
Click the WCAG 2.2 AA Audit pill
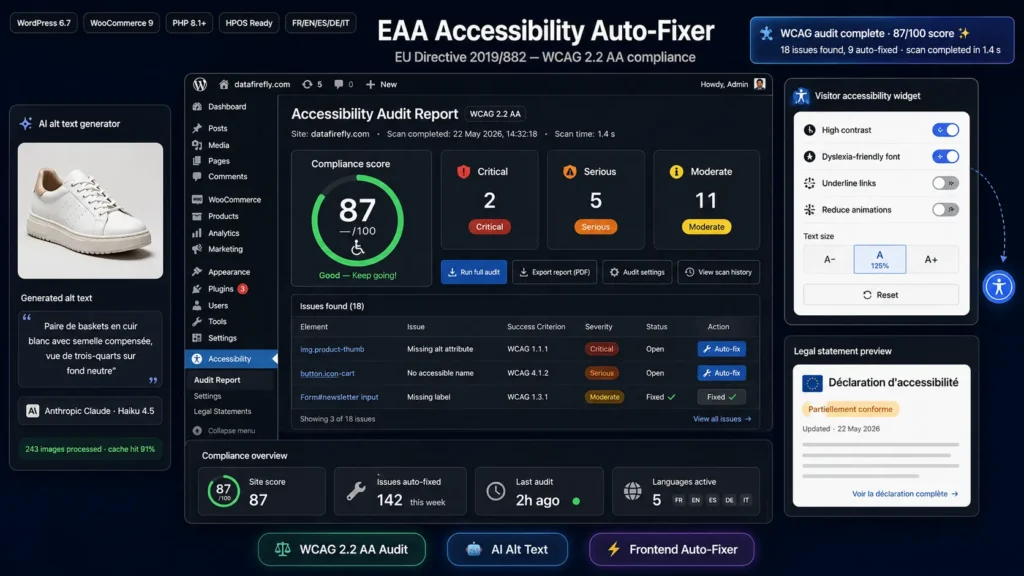pos(342,549)
